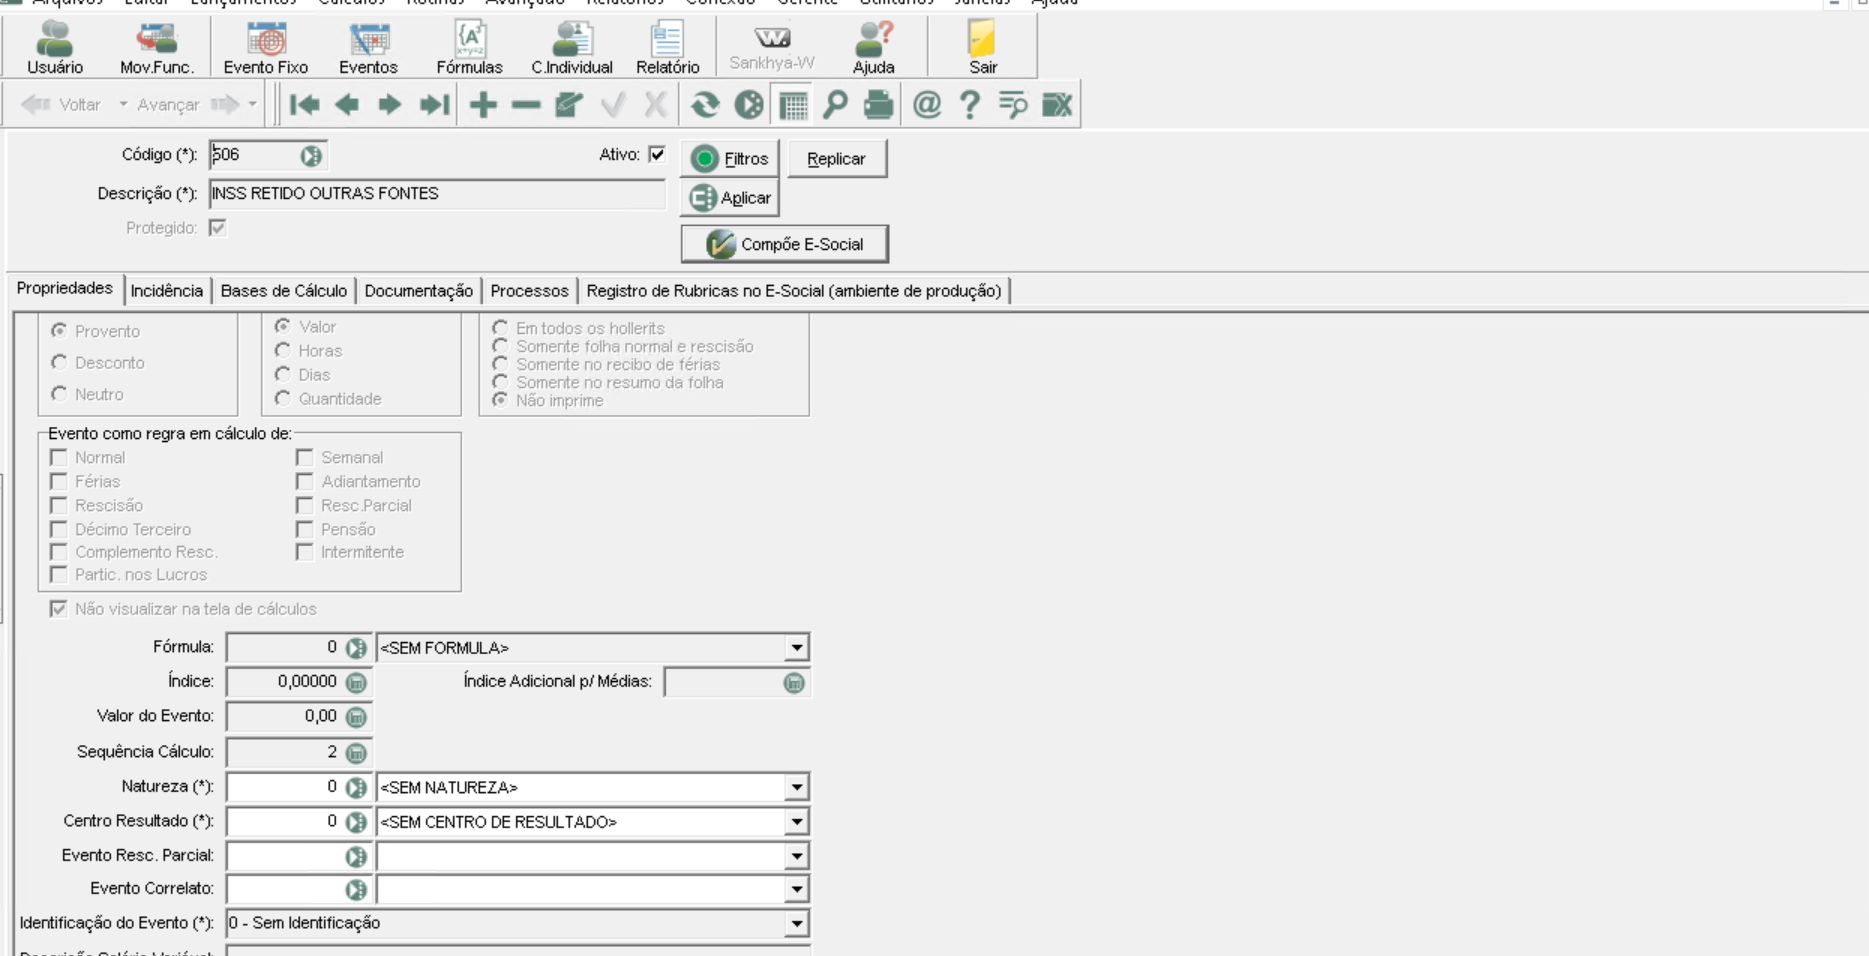Open lookup icon next to Natureza code
Viewport: 1869px width, 956px height.
(356, 788)
